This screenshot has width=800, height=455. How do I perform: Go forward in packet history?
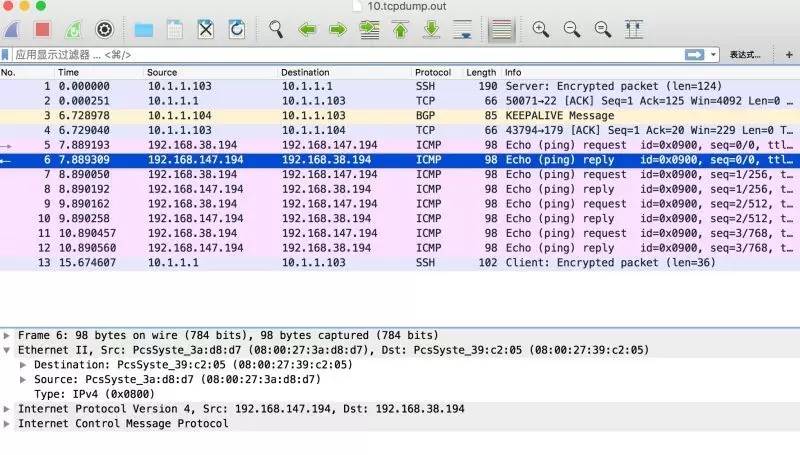coord(338,30)
